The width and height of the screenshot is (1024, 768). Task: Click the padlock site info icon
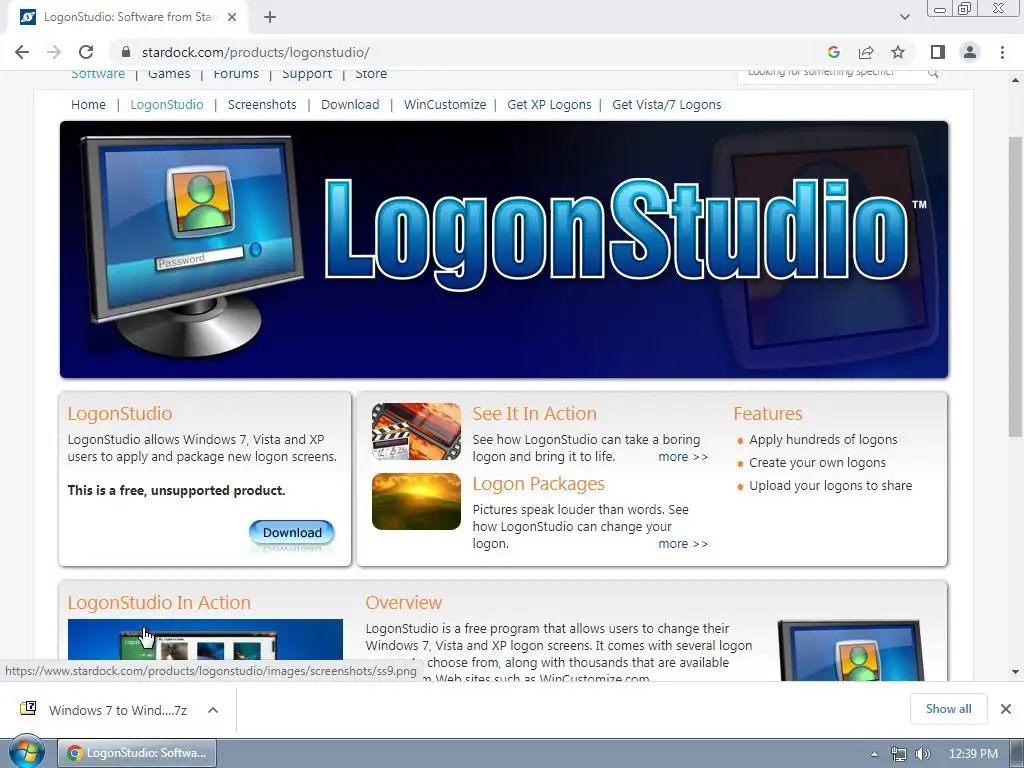(126, 52)
